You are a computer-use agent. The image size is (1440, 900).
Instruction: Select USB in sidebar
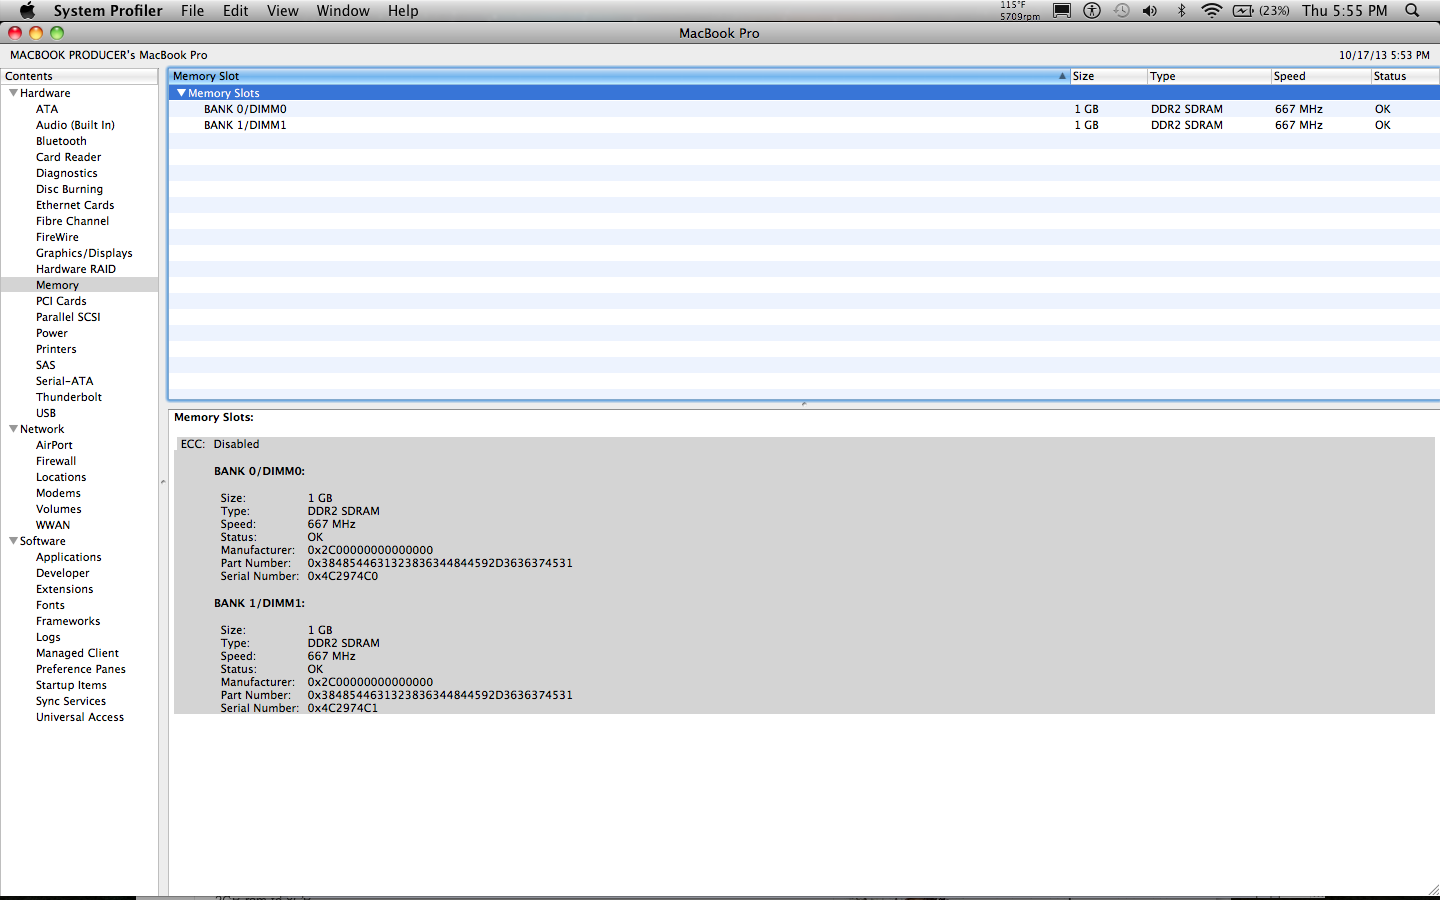46,413
